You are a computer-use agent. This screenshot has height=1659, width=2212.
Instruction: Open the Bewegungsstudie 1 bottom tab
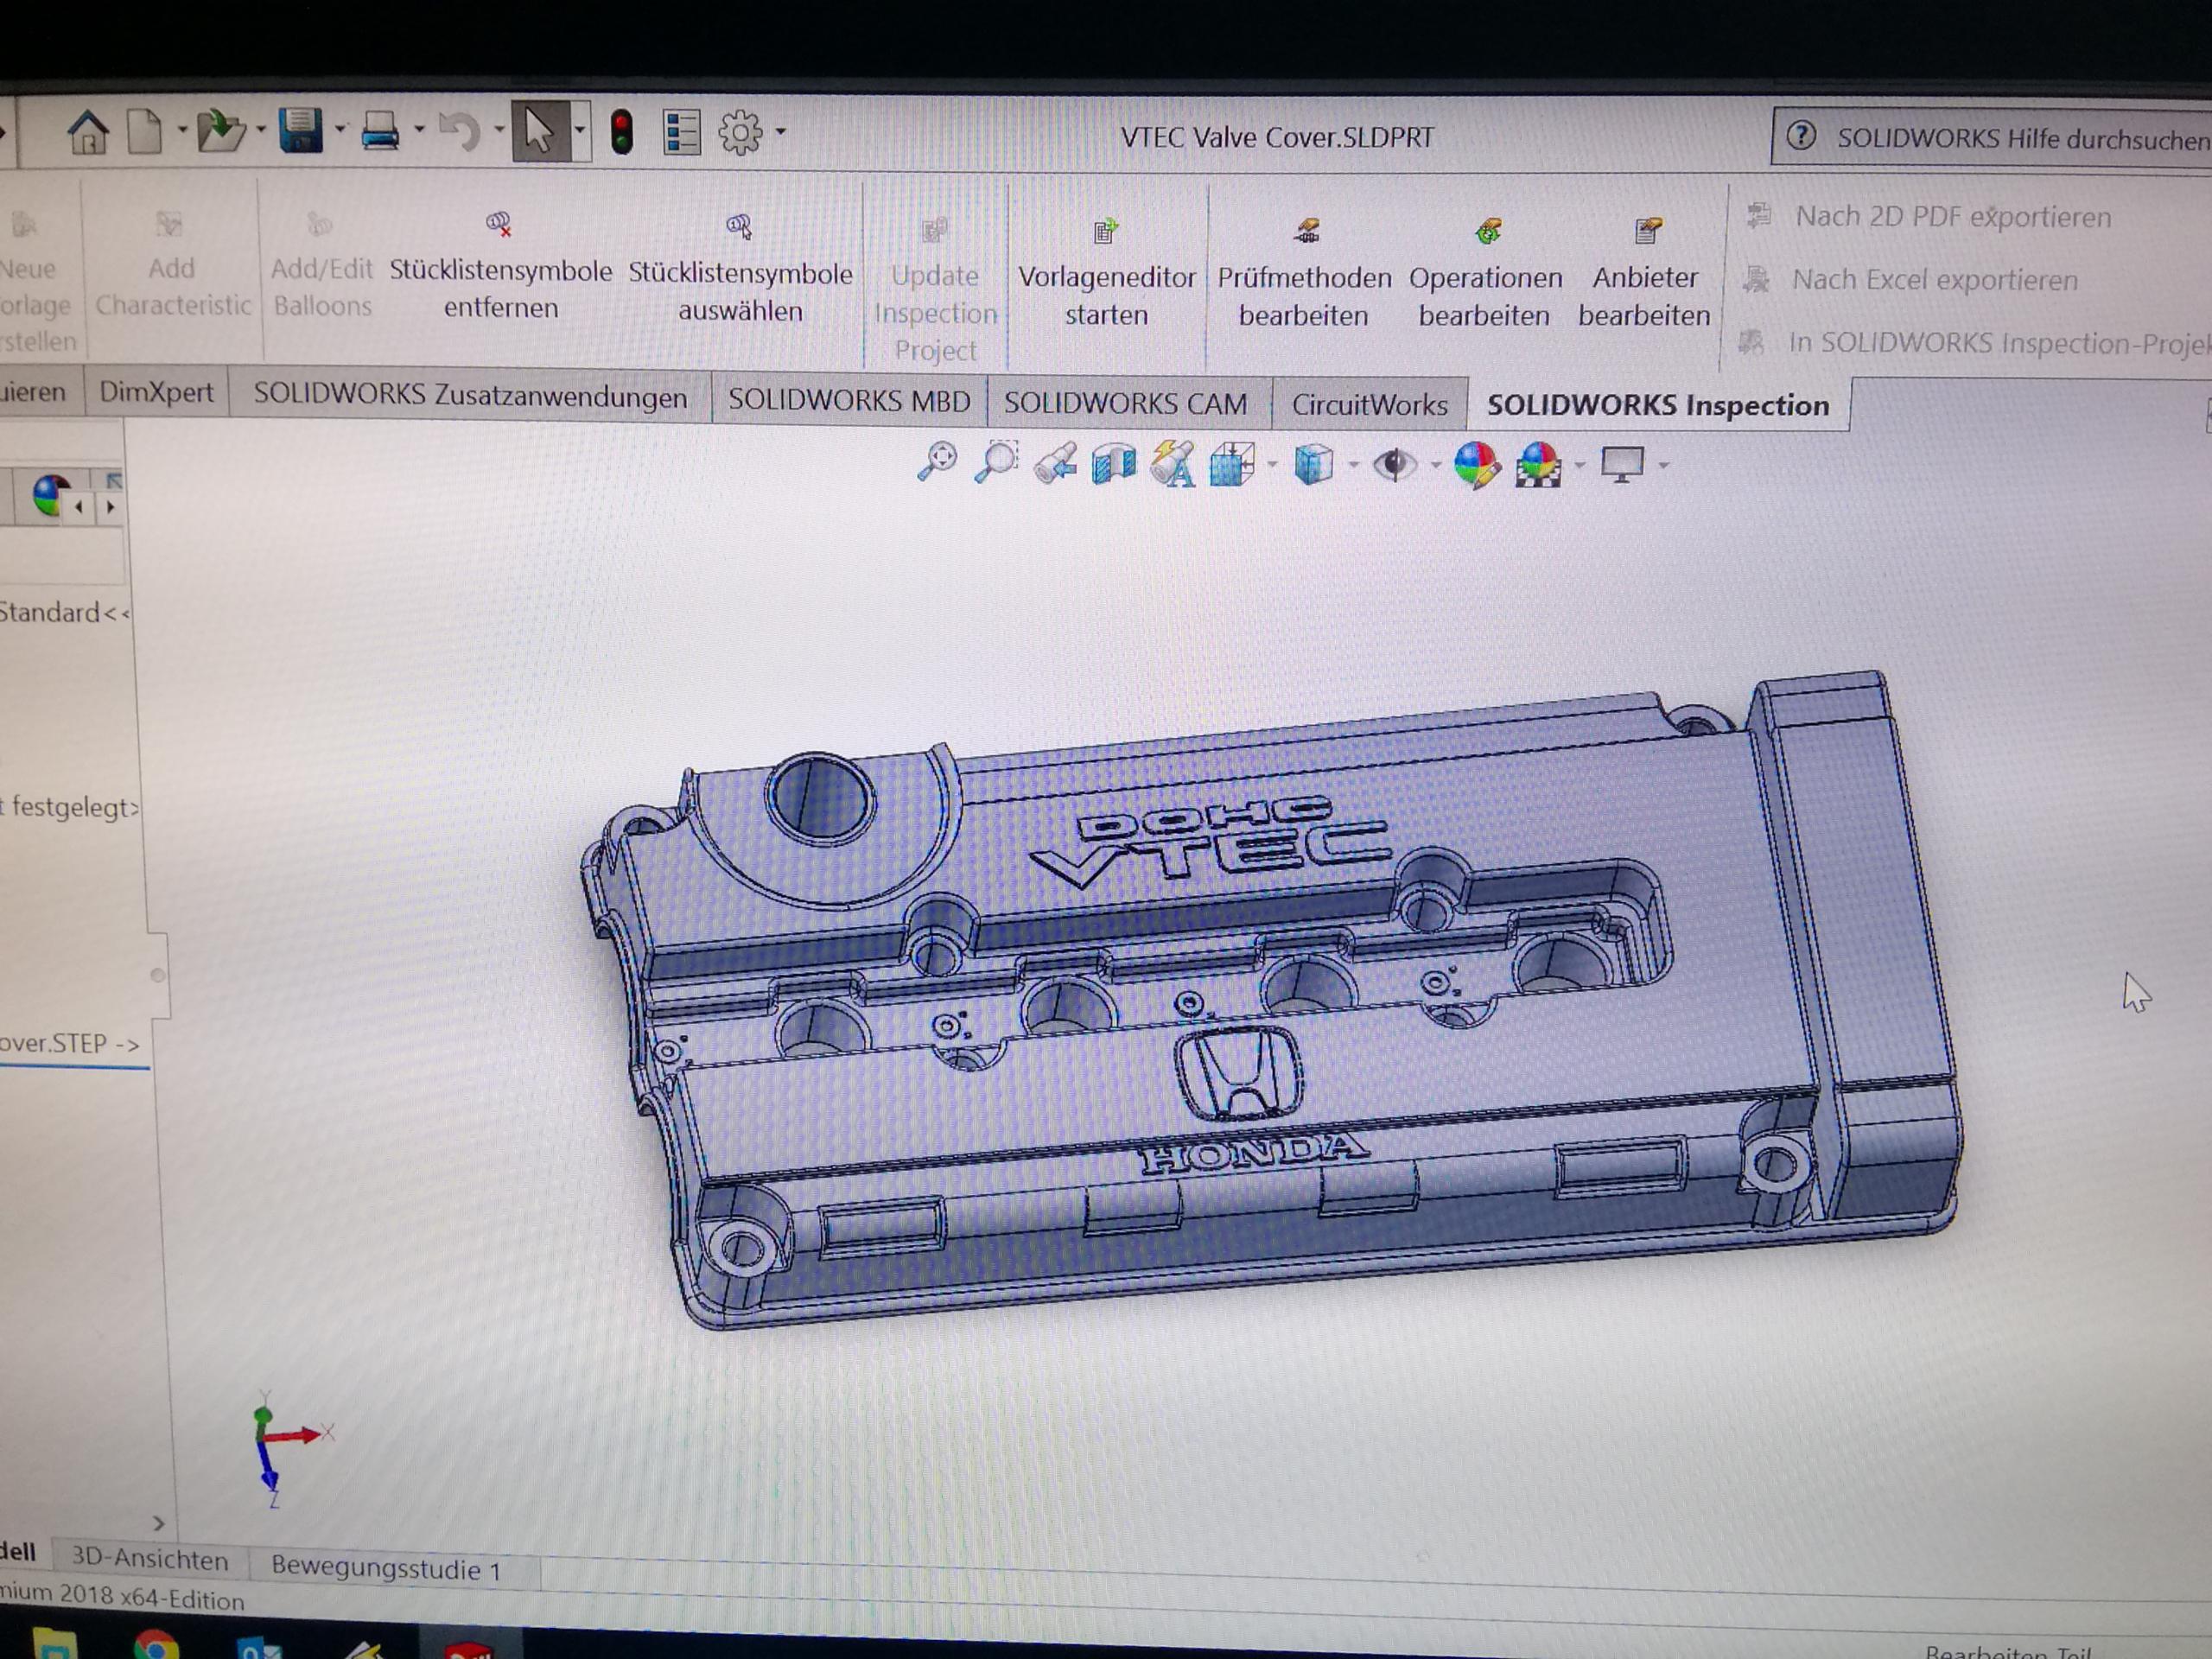click(386, 1568)
